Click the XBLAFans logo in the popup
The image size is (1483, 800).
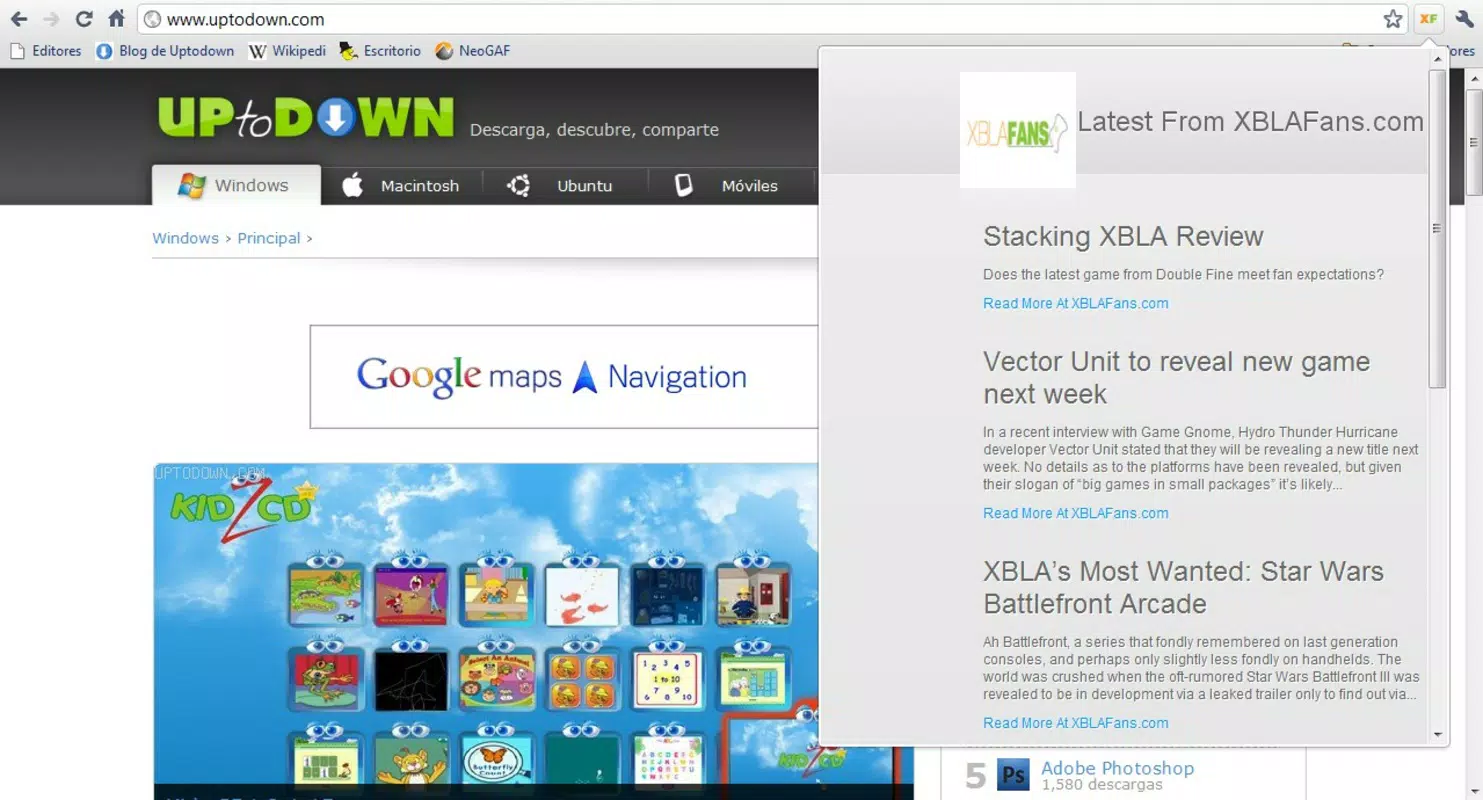point(1017,130)
